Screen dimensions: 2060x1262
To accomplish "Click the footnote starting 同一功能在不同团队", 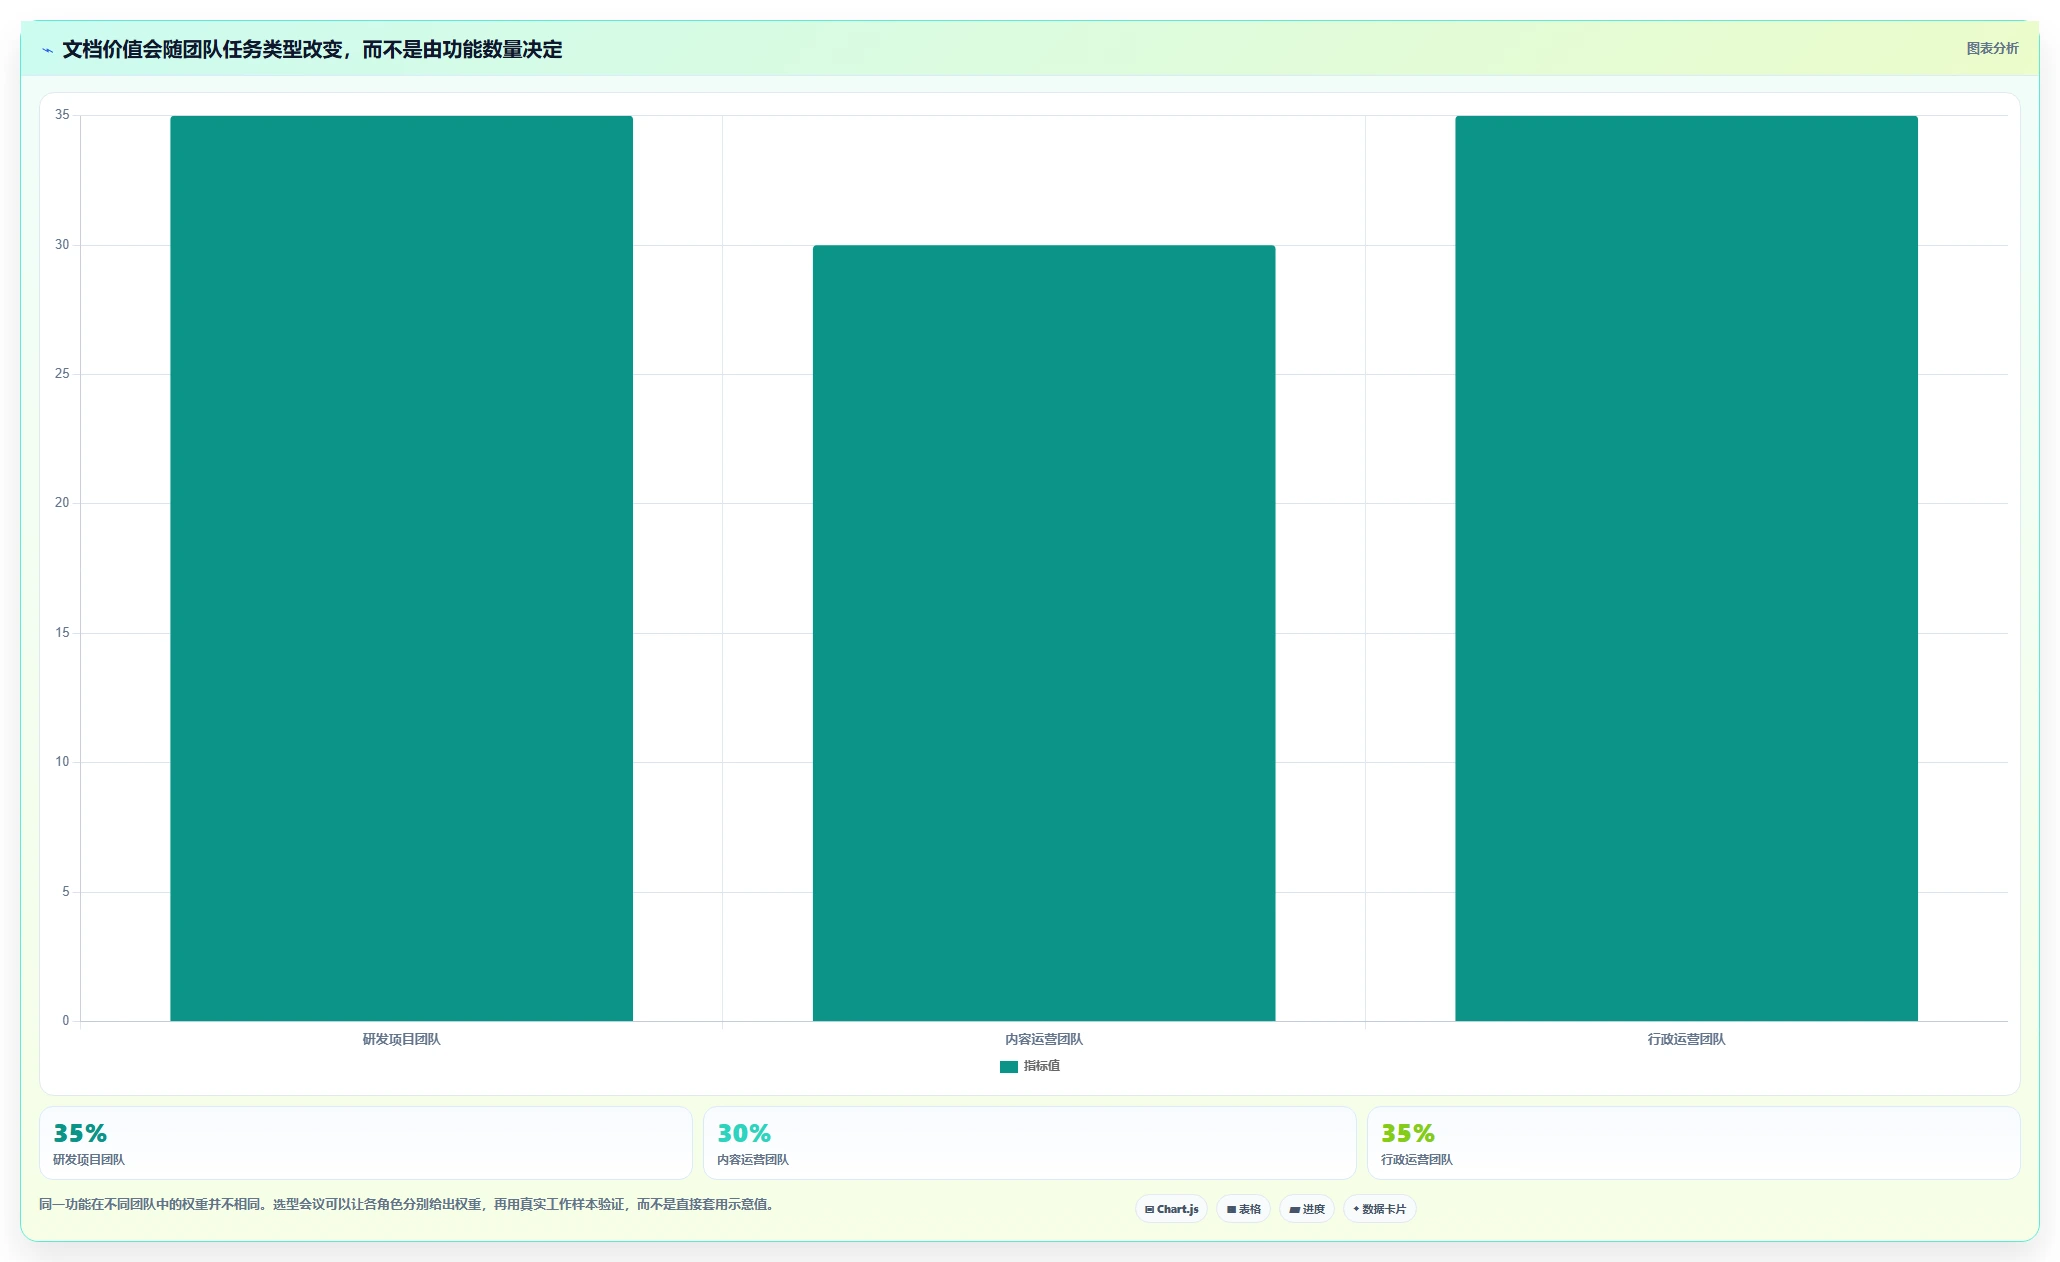I will [x=408, y=1204].
